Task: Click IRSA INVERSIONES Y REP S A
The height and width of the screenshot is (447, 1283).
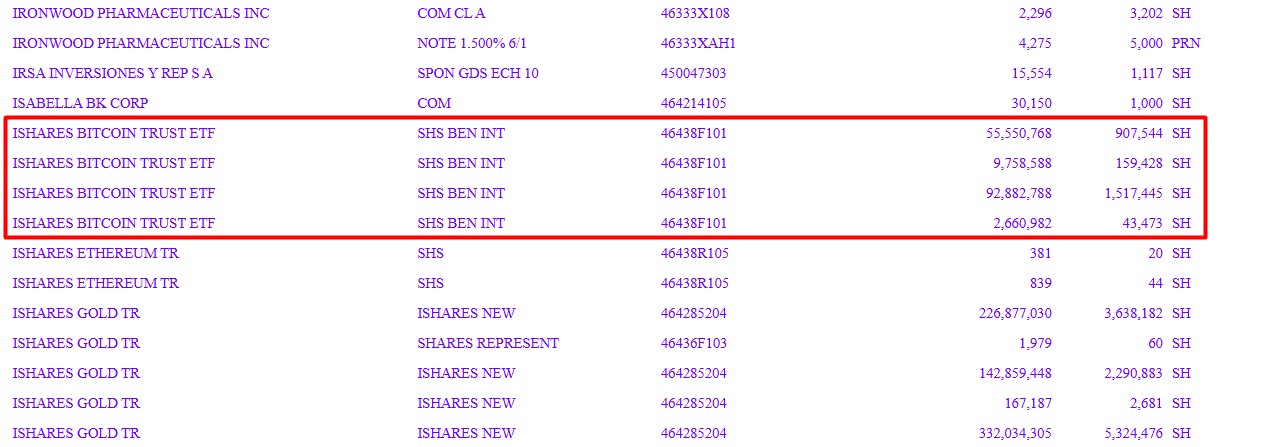Action: [x=113, y=74]
